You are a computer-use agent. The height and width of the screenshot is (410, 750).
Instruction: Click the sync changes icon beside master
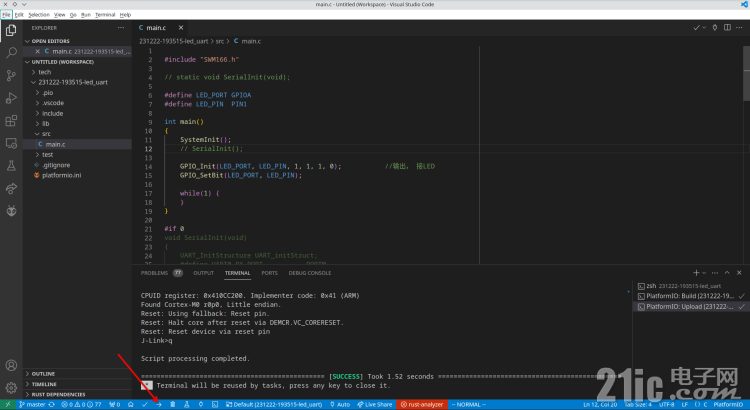[52, 404]
